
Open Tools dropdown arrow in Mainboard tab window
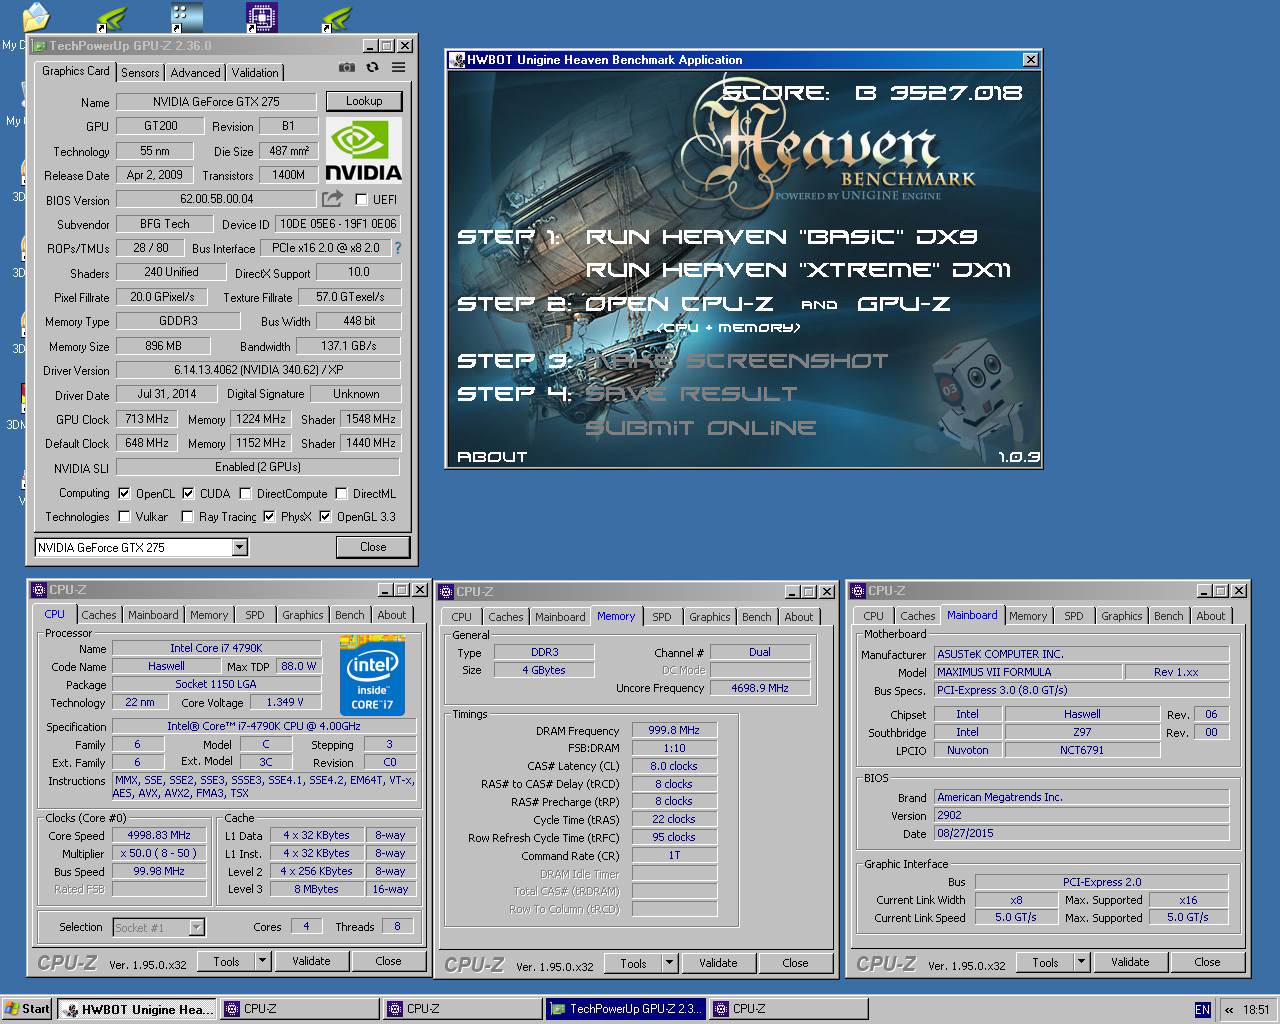coord(1082,962)
